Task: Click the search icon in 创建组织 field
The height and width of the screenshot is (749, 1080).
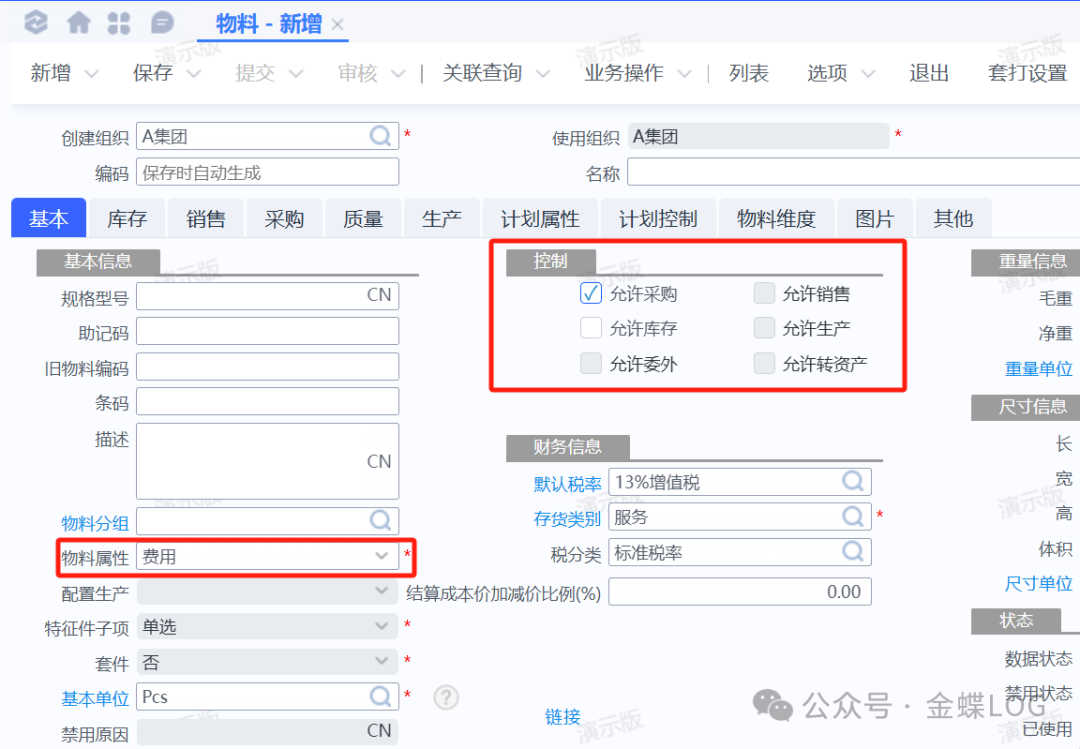Action: pos(381,136)
